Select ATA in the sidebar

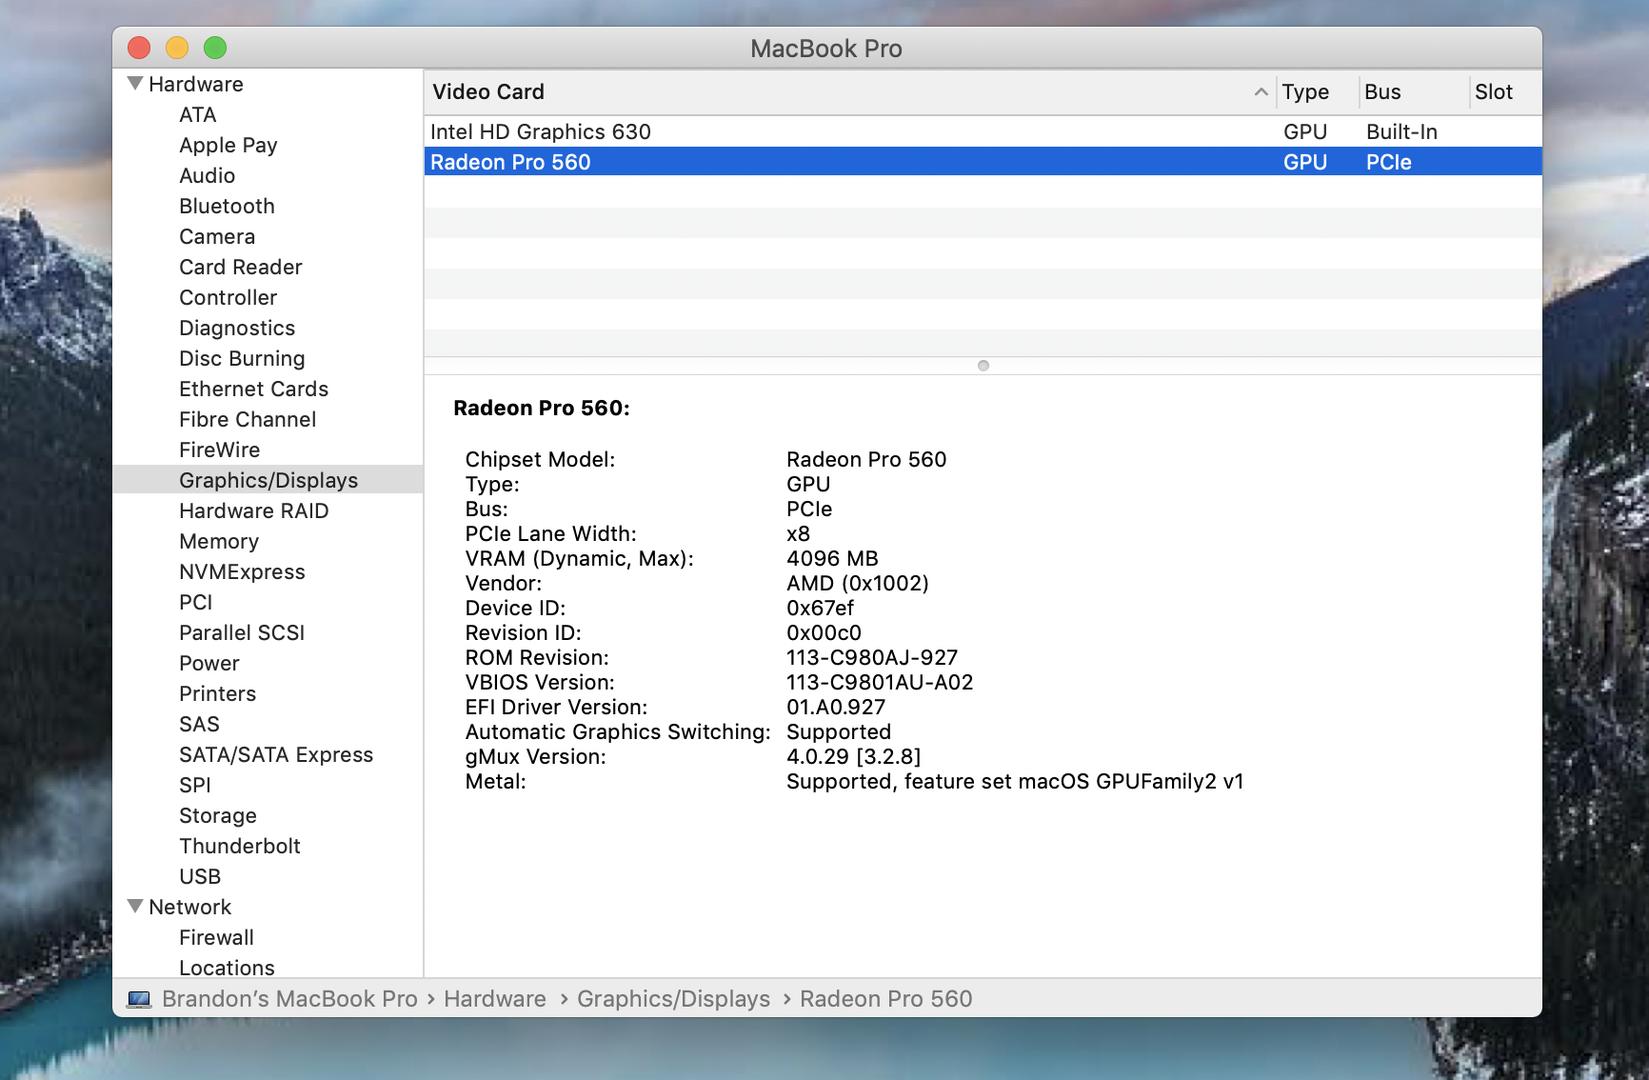(197, 115)
